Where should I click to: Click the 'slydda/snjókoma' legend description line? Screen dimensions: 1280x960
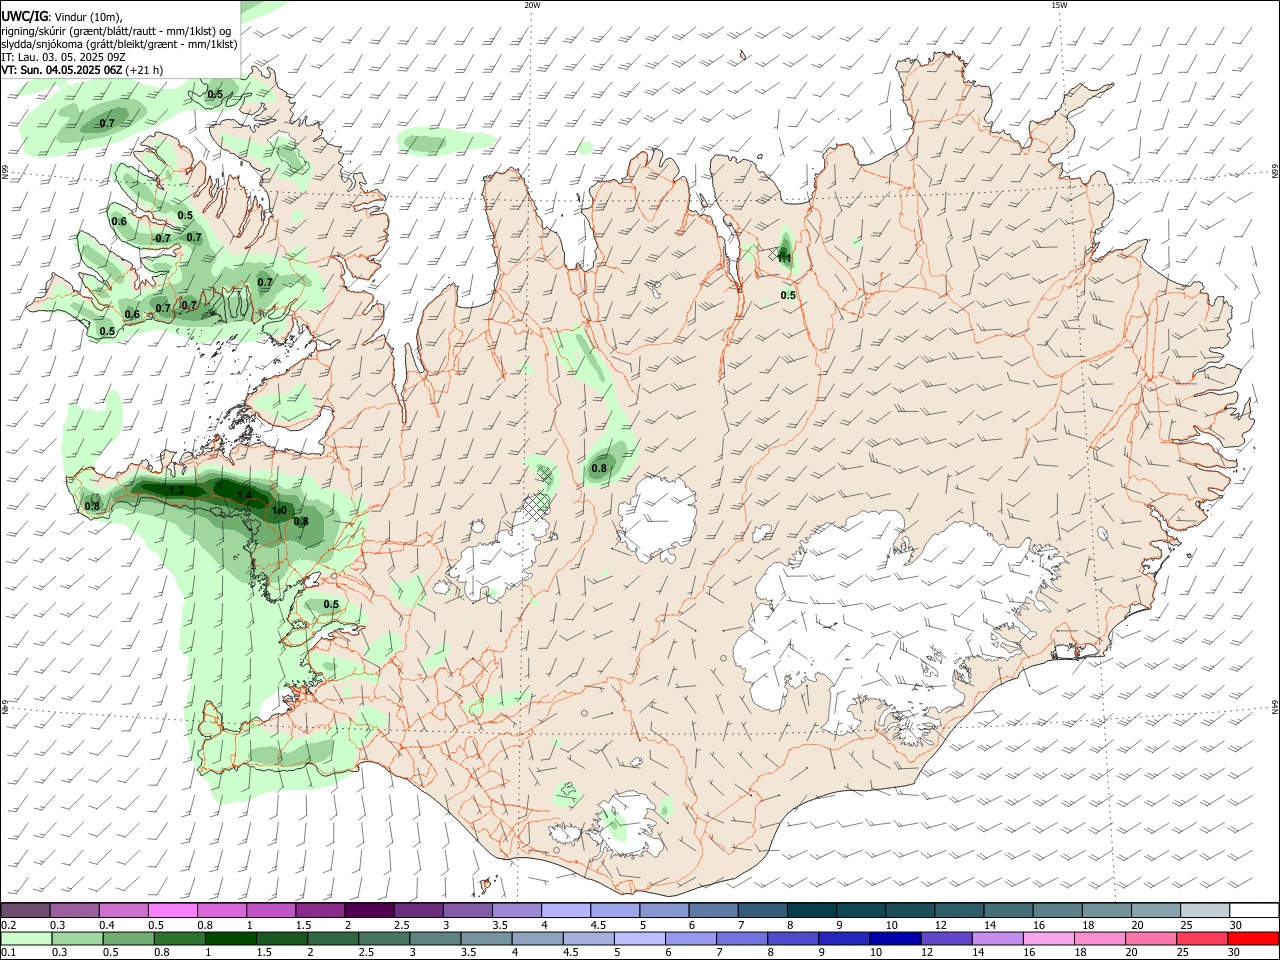(x=119, y=44)
